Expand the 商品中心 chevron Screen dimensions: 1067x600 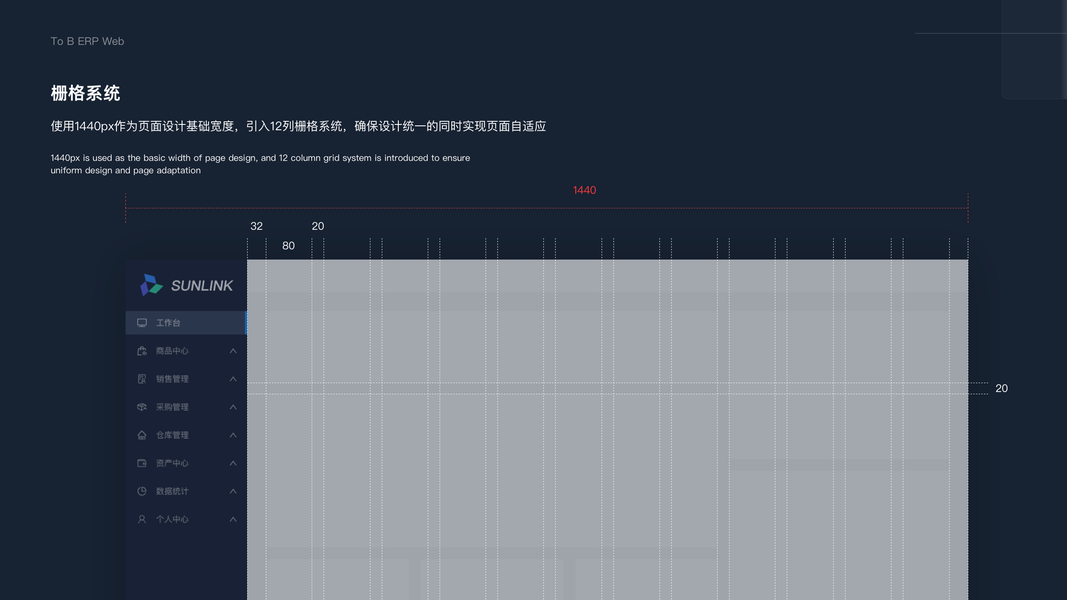(233, 351)
